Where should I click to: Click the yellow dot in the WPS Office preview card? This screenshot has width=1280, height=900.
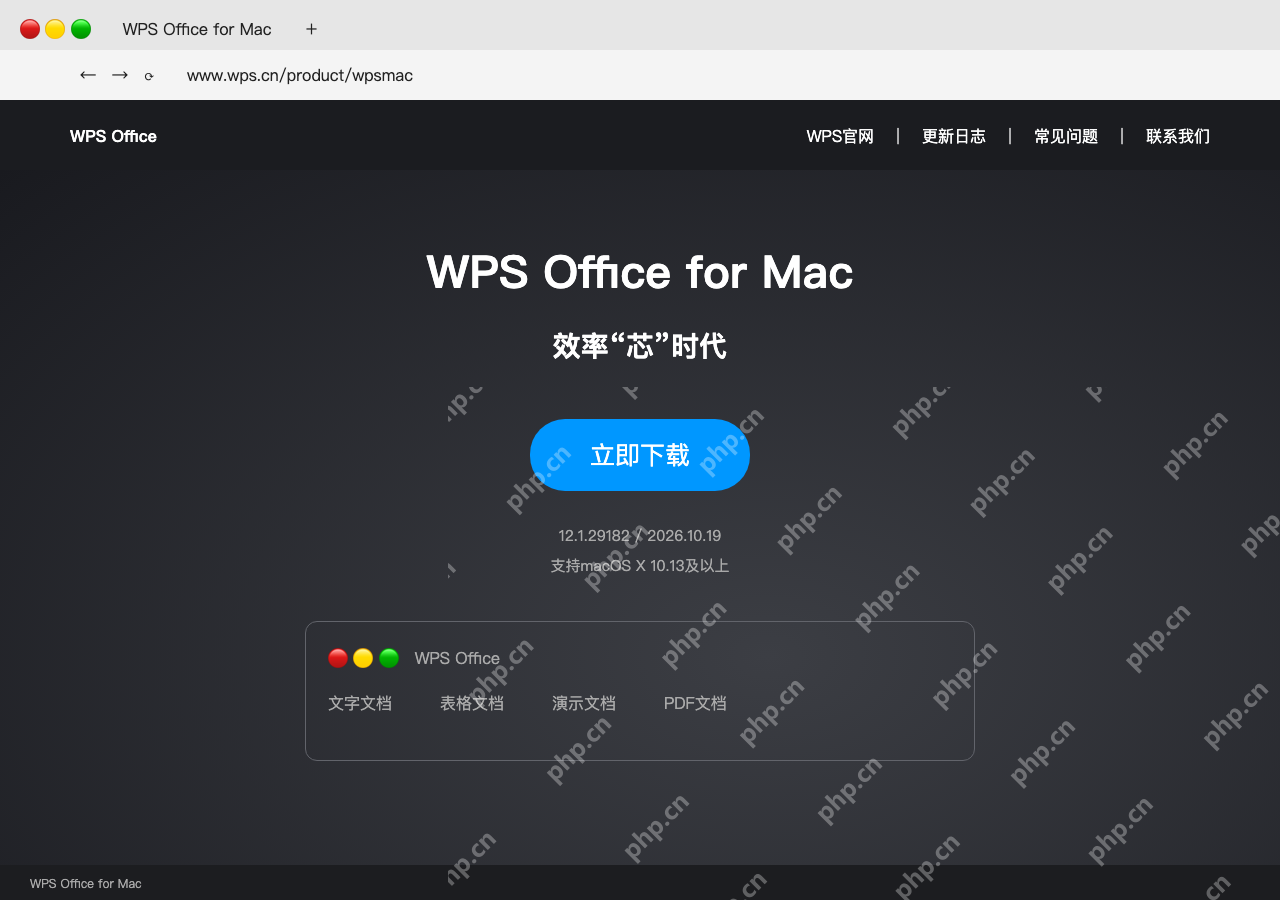[x=363, y=658]
